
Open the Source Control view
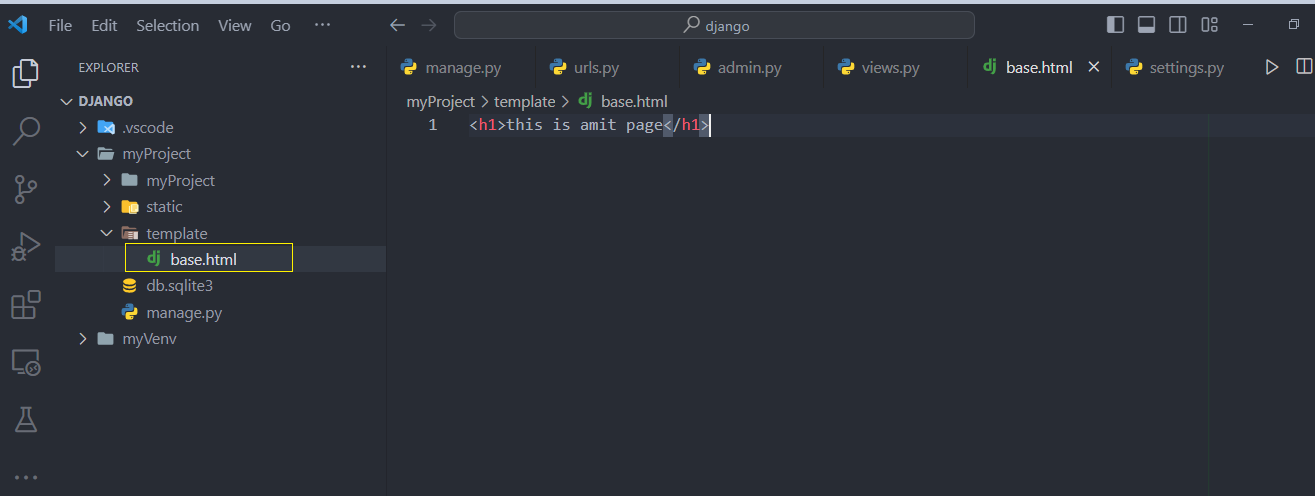(x=26, y=189)
